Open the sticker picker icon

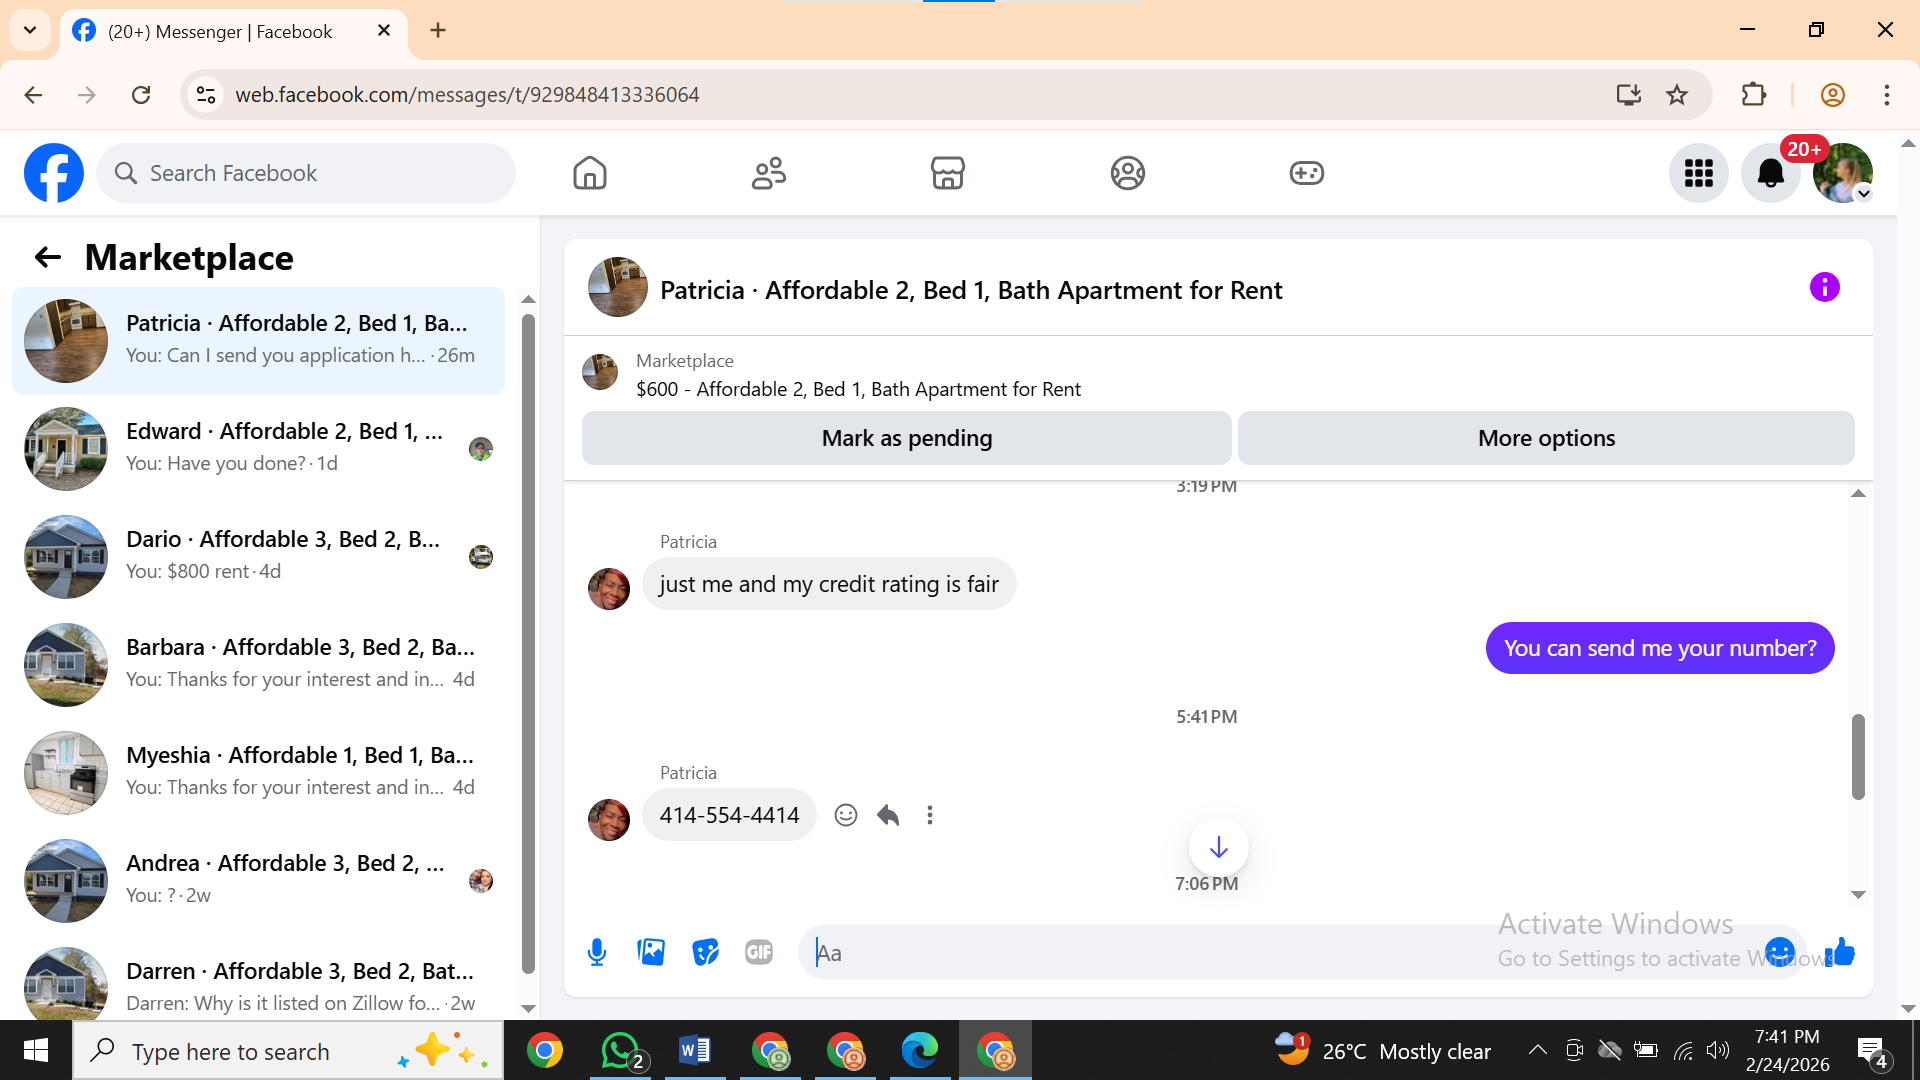705,952
